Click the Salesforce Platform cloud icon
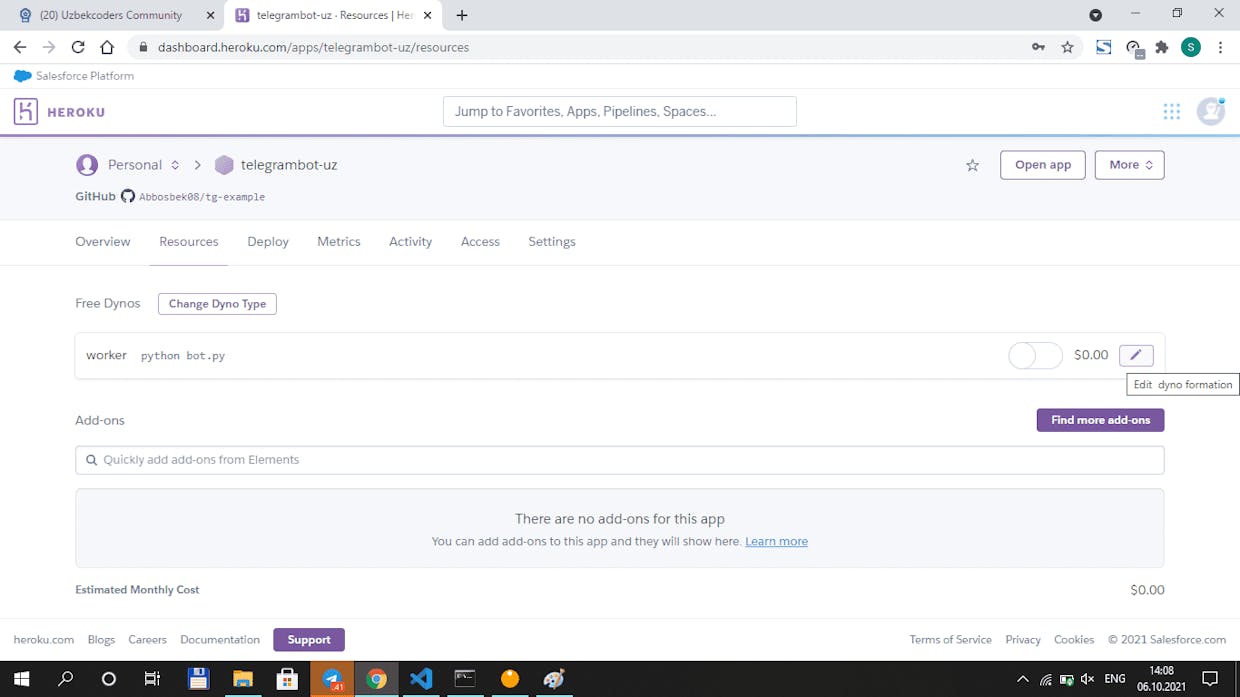1240x697 pixels. pyautogui.click(x=22, y=76)
